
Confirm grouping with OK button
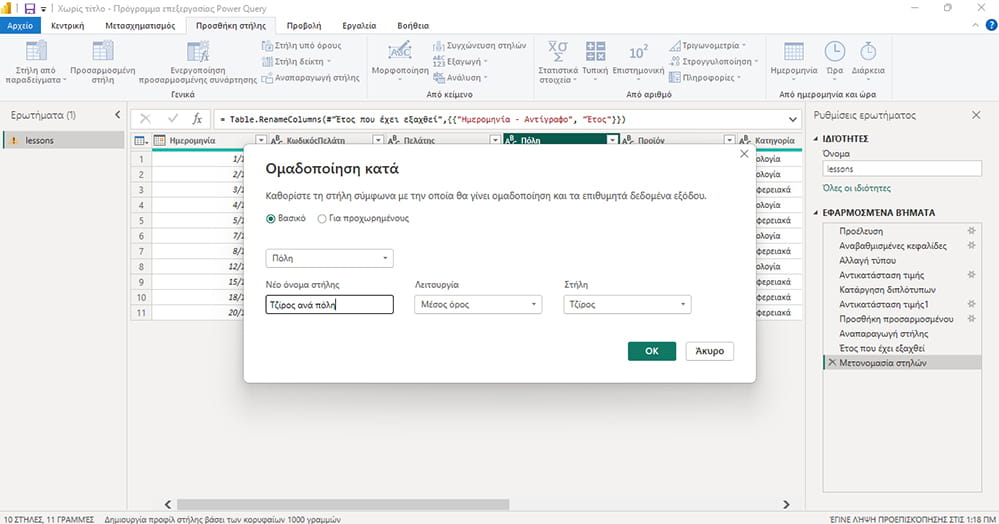pyautogui.click(x=652, y=351)
